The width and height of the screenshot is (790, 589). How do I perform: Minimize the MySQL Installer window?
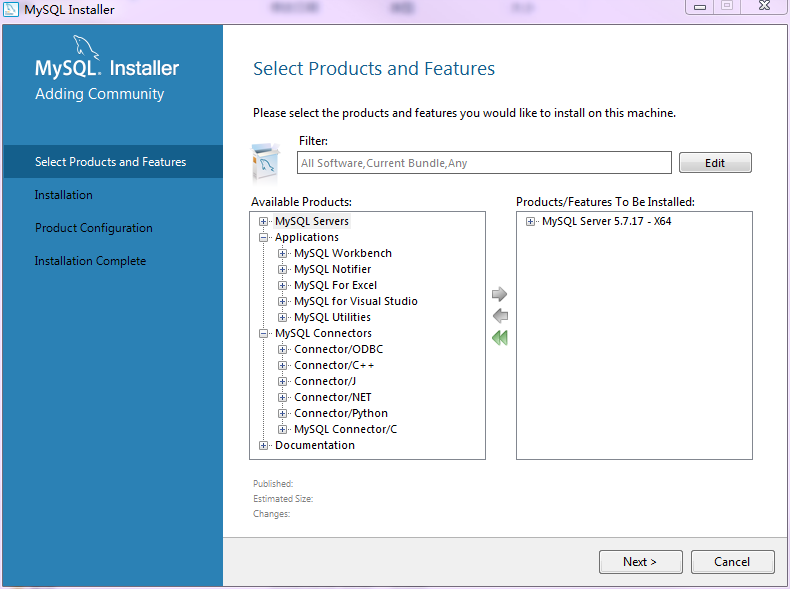(700, 7)
